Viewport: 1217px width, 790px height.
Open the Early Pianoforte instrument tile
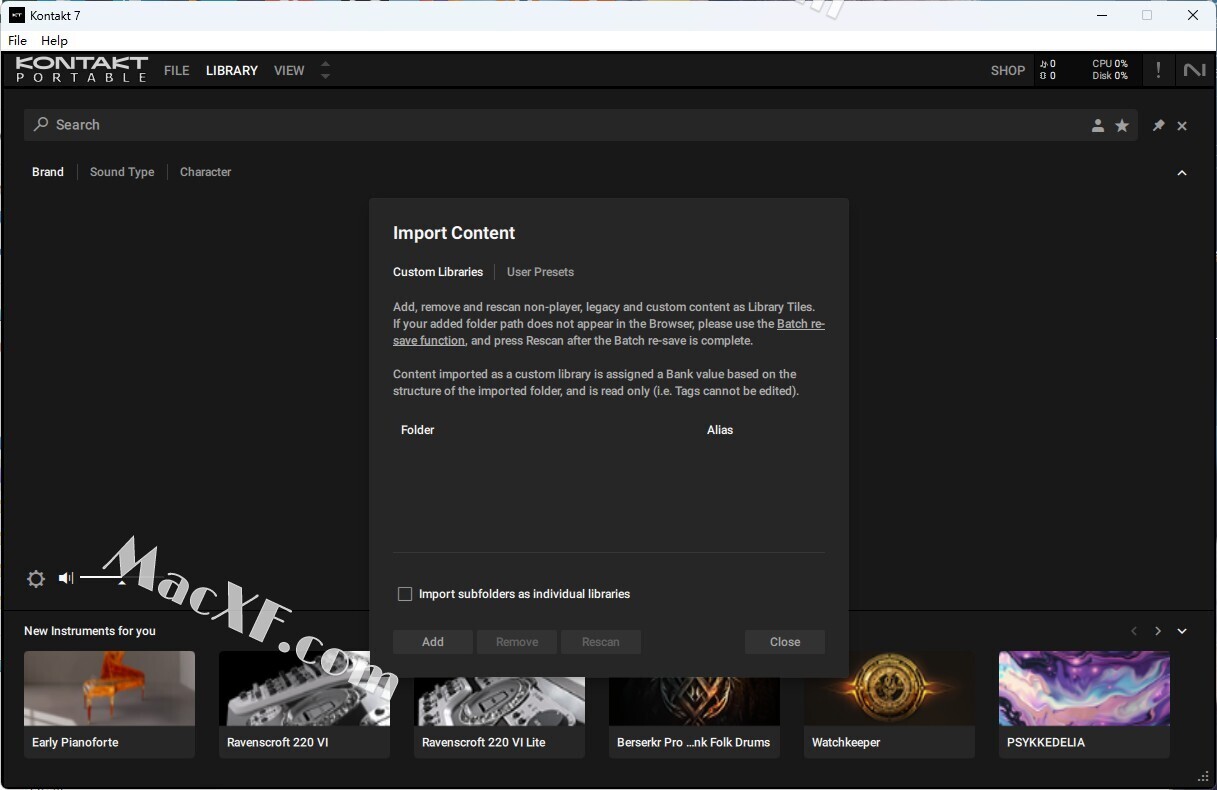point(109,704)
